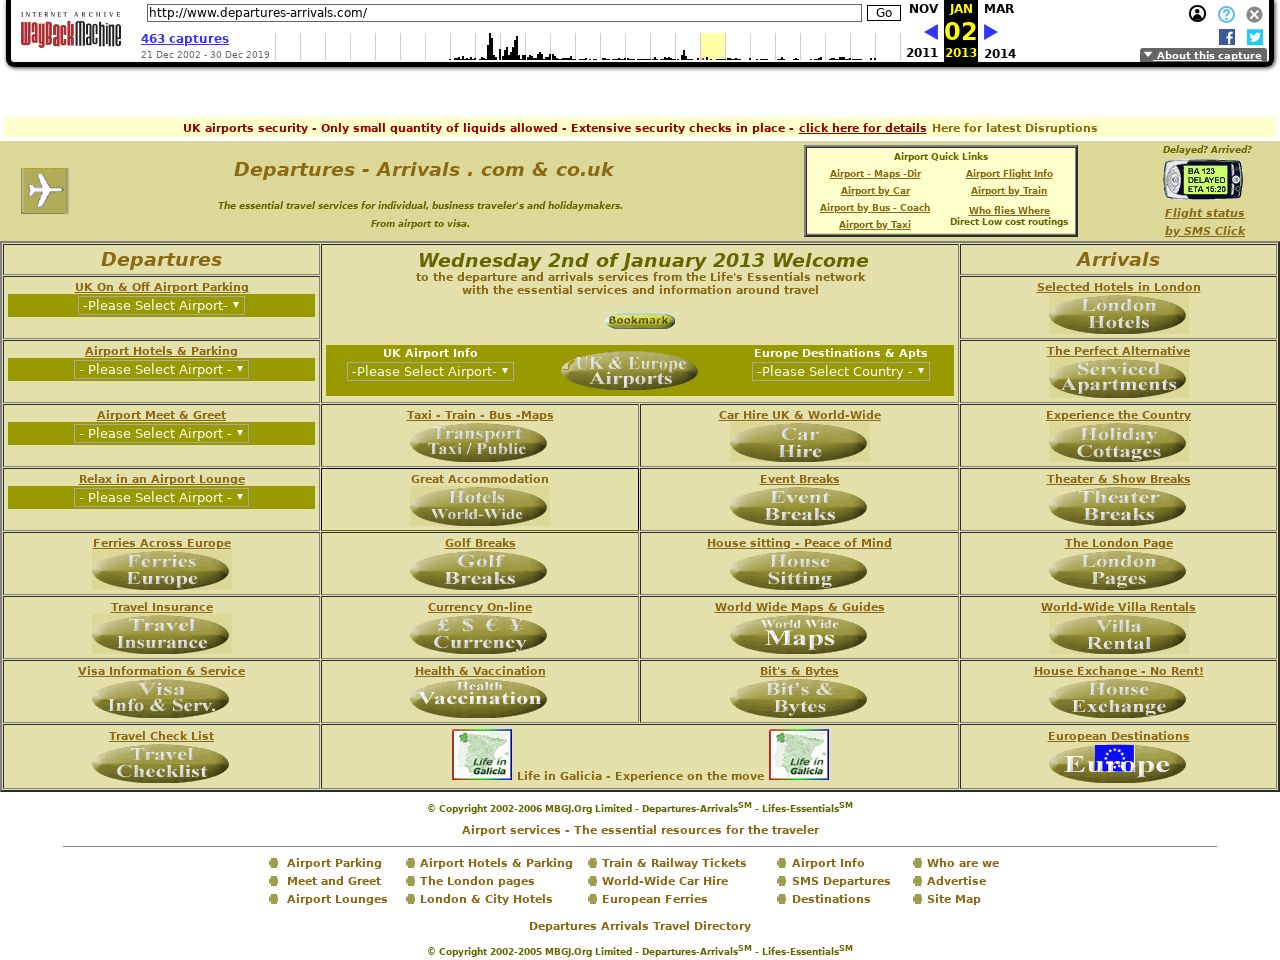Click the airplane logo icon
The height and width of the screenshot is (960, 1280).
[45, 191]
